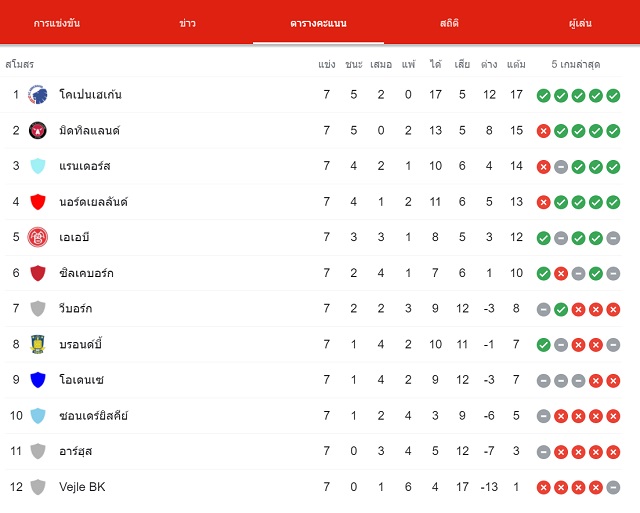Click มิดทิลแลนด์'s red loss result icon
Viewport: 640px width, 513px height.
tap(543, 131)
